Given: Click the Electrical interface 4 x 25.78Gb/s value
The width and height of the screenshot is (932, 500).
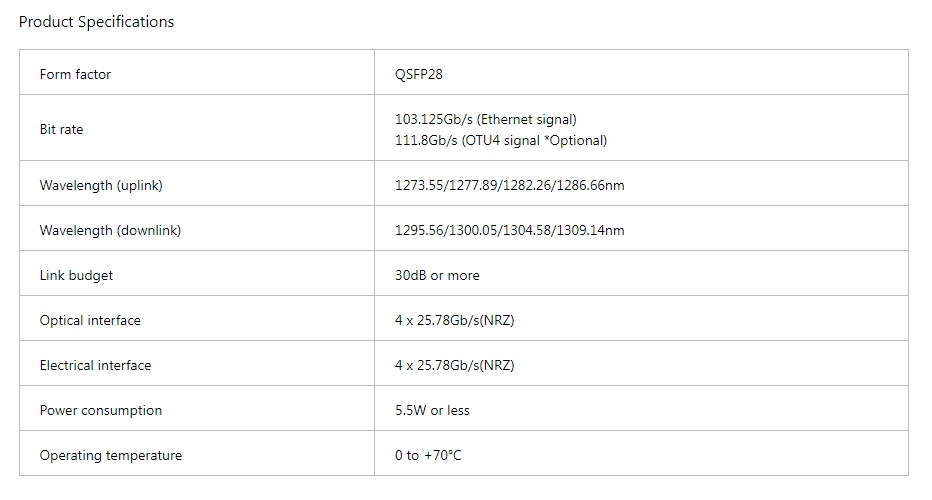Looking at the screenshot, I should click(455, 366).
